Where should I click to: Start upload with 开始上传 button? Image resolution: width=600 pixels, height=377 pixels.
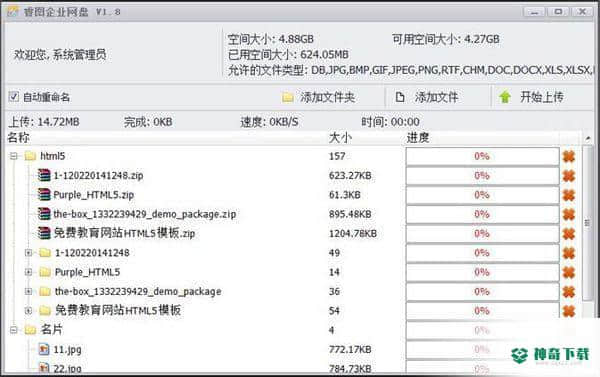532,97
